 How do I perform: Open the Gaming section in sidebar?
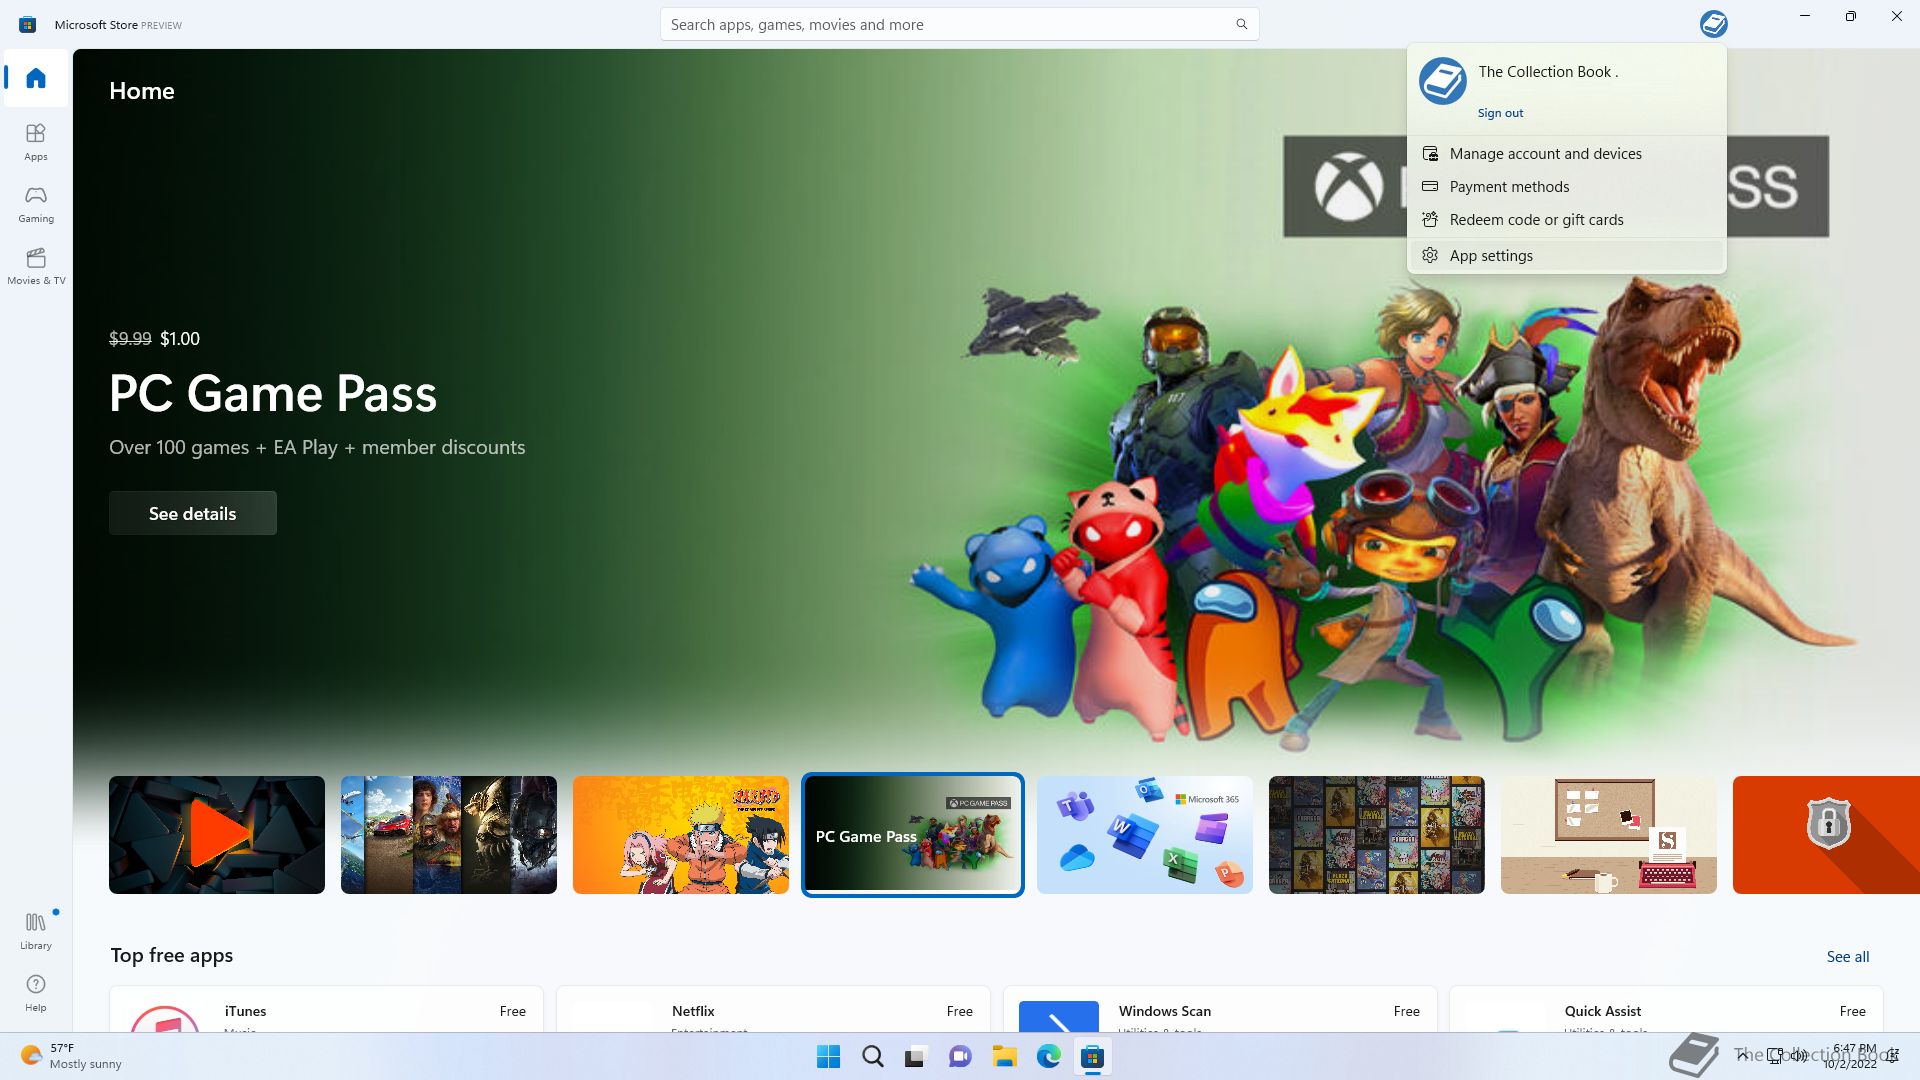(x=36, y=204)
